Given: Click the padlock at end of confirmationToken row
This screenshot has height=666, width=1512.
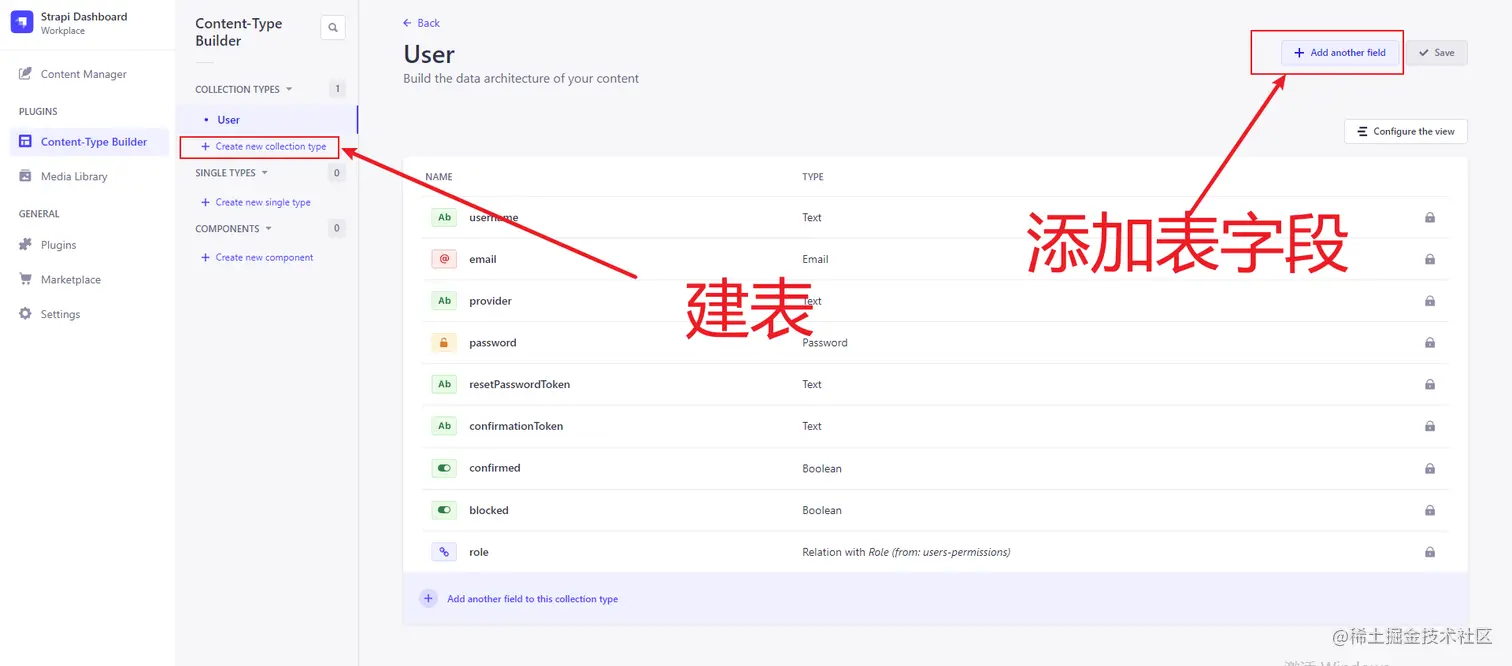Looking at the screenshot, I should pos(1430,426).
